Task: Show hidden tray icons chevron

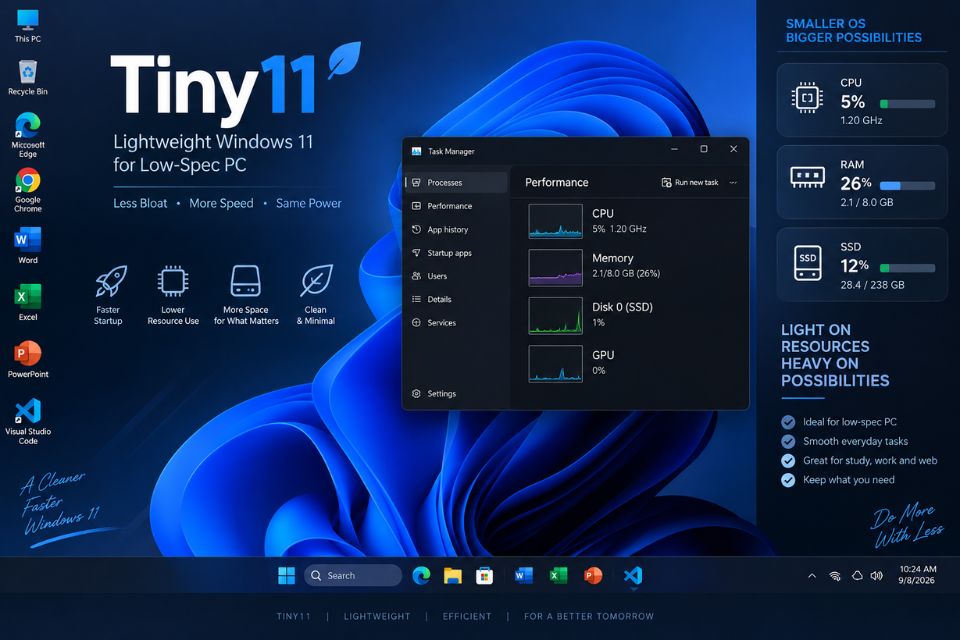Action: click(x=812, y=576)
